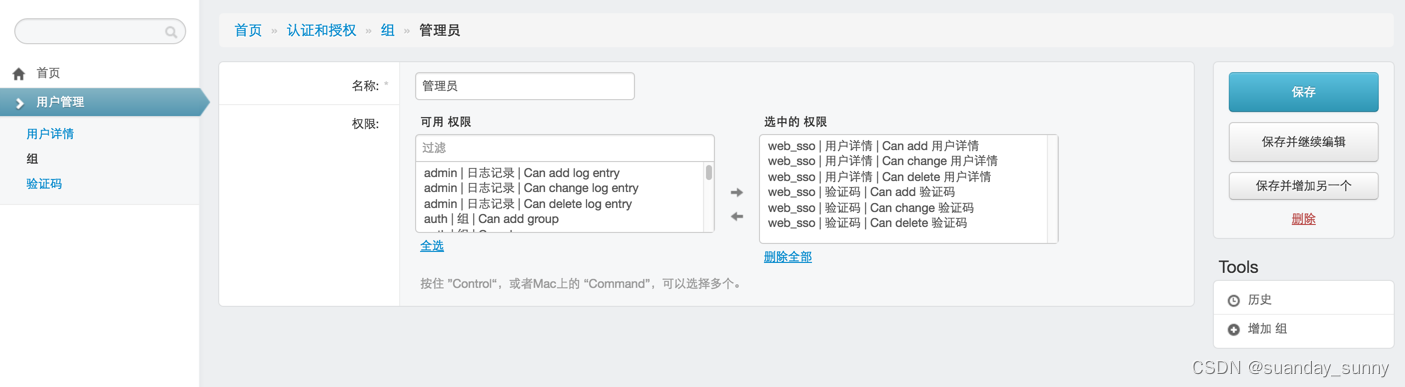1405x387 pixels.
Task: Select 'web_sso | 验证码 | Can change 验证码'
Action: (870, 208)
